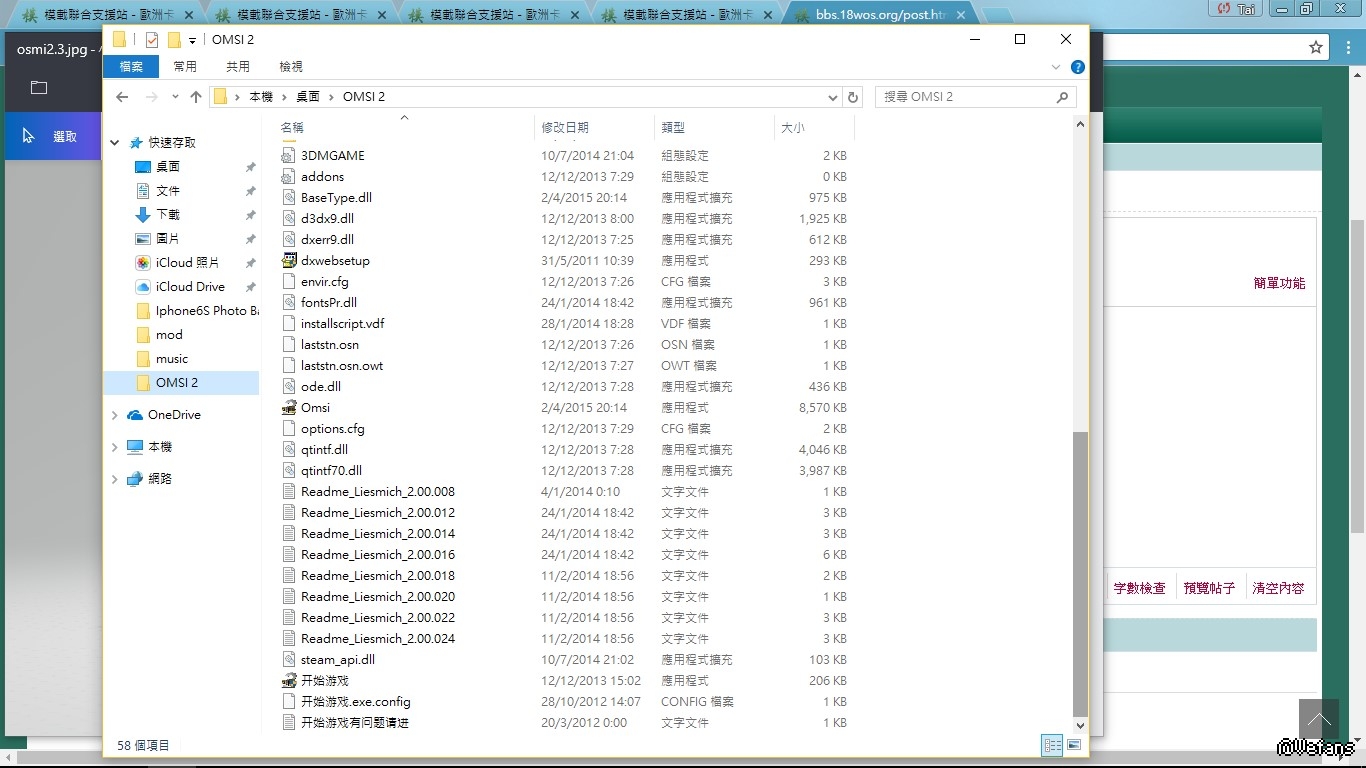Image resolution: width=1366 pixels, height=768 pixels.
Task: Open the 檢視 ribbon tab
Action: 291,66
